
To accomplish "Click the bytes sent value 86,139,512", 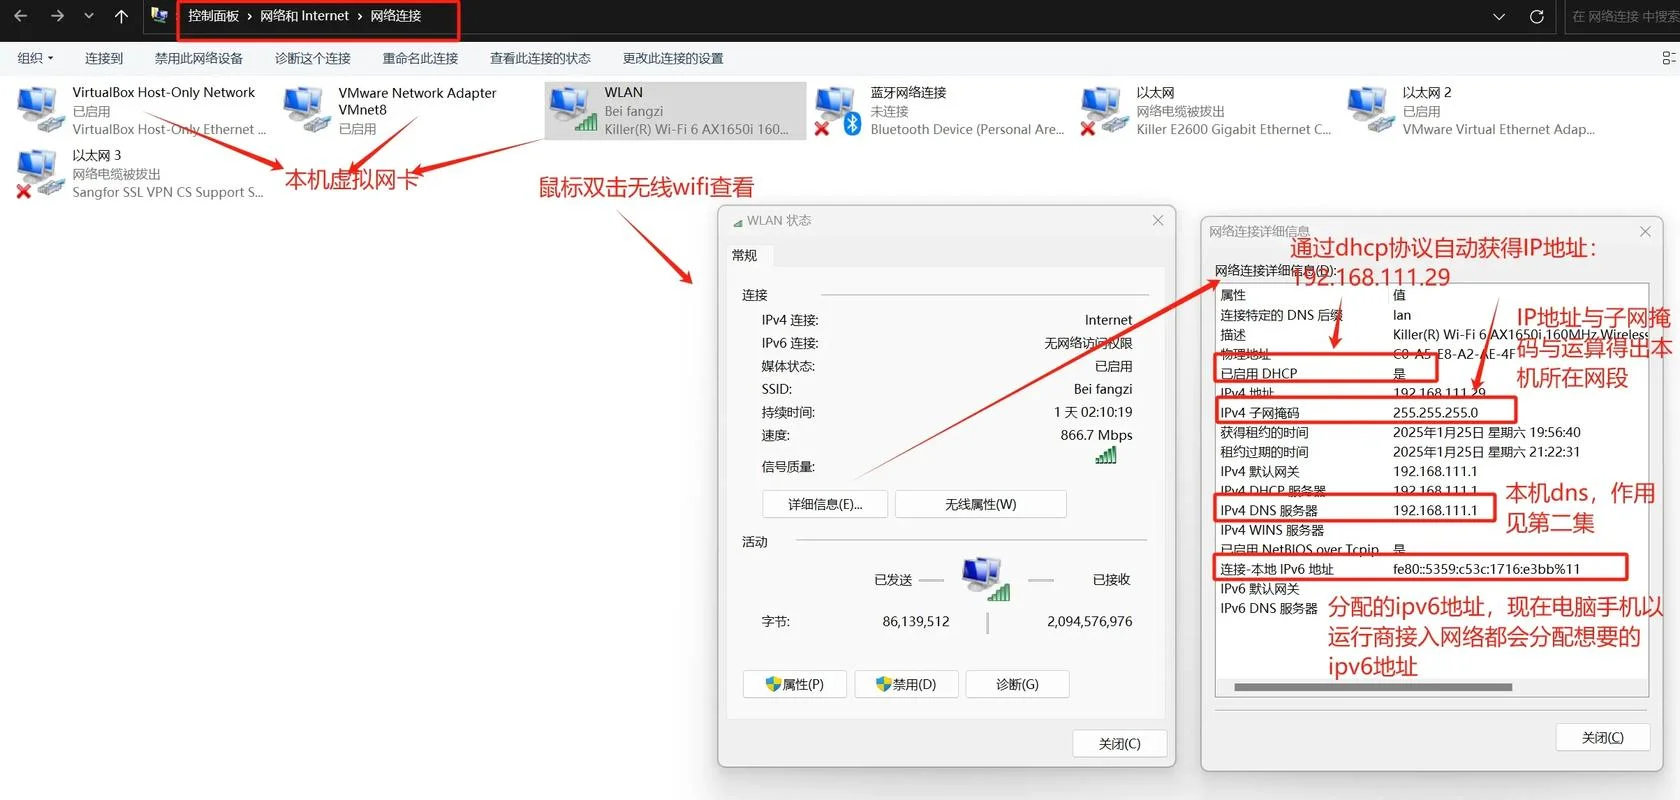I will coord(916,621).
